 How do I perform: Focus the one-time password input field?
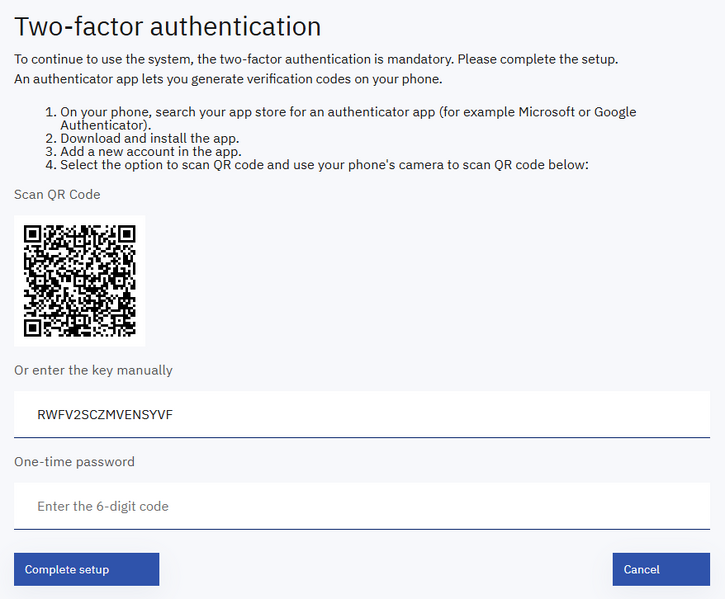tap(362, 506)
